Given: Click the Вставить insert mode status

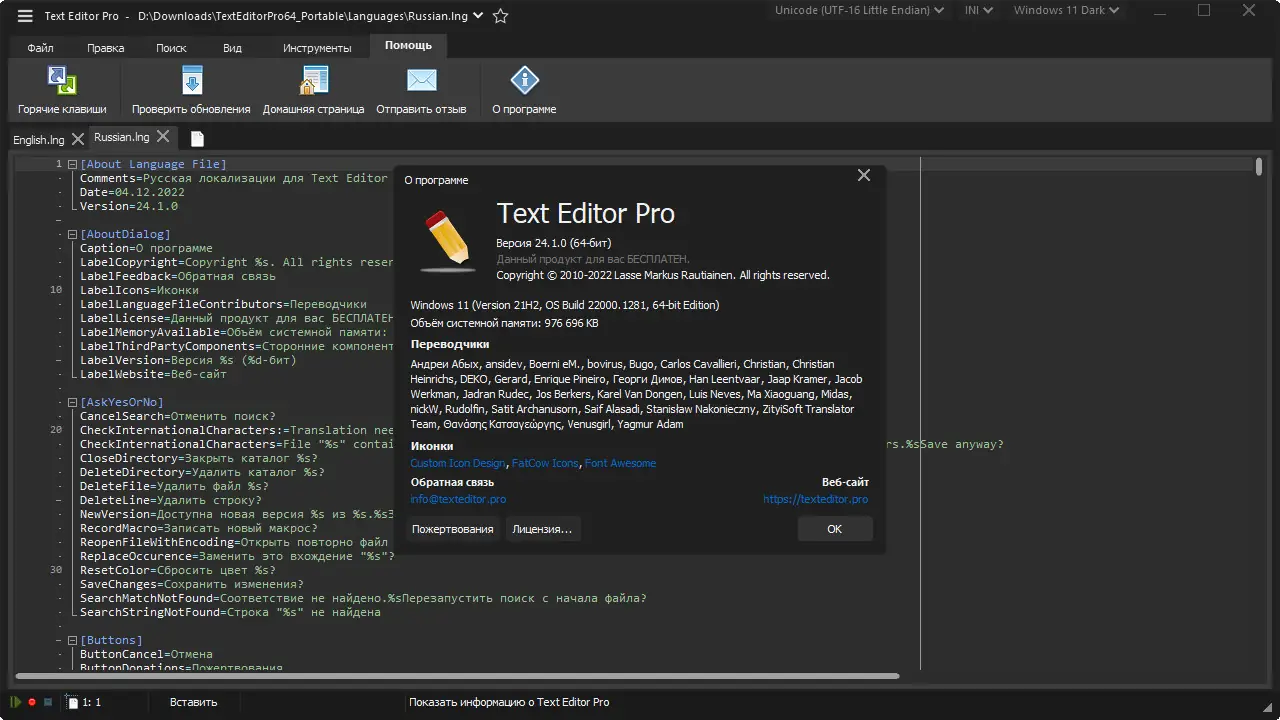Looking at the screenshot, I should [x=194, y=703].
